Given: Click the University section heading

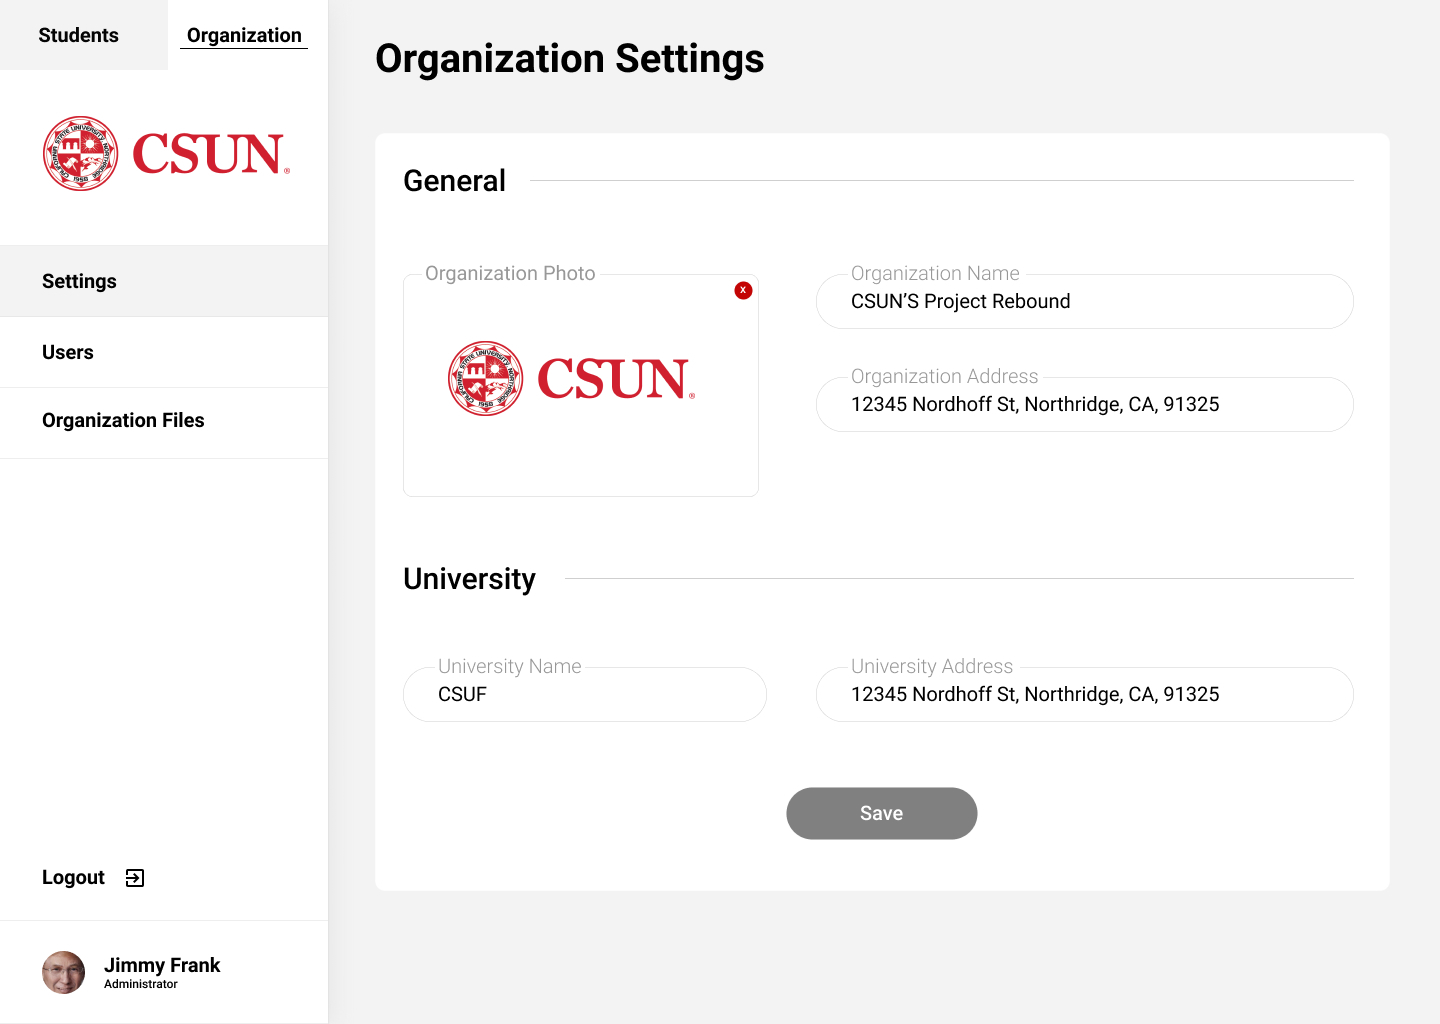Looking at the screenshot, I should tap(470, 579).
